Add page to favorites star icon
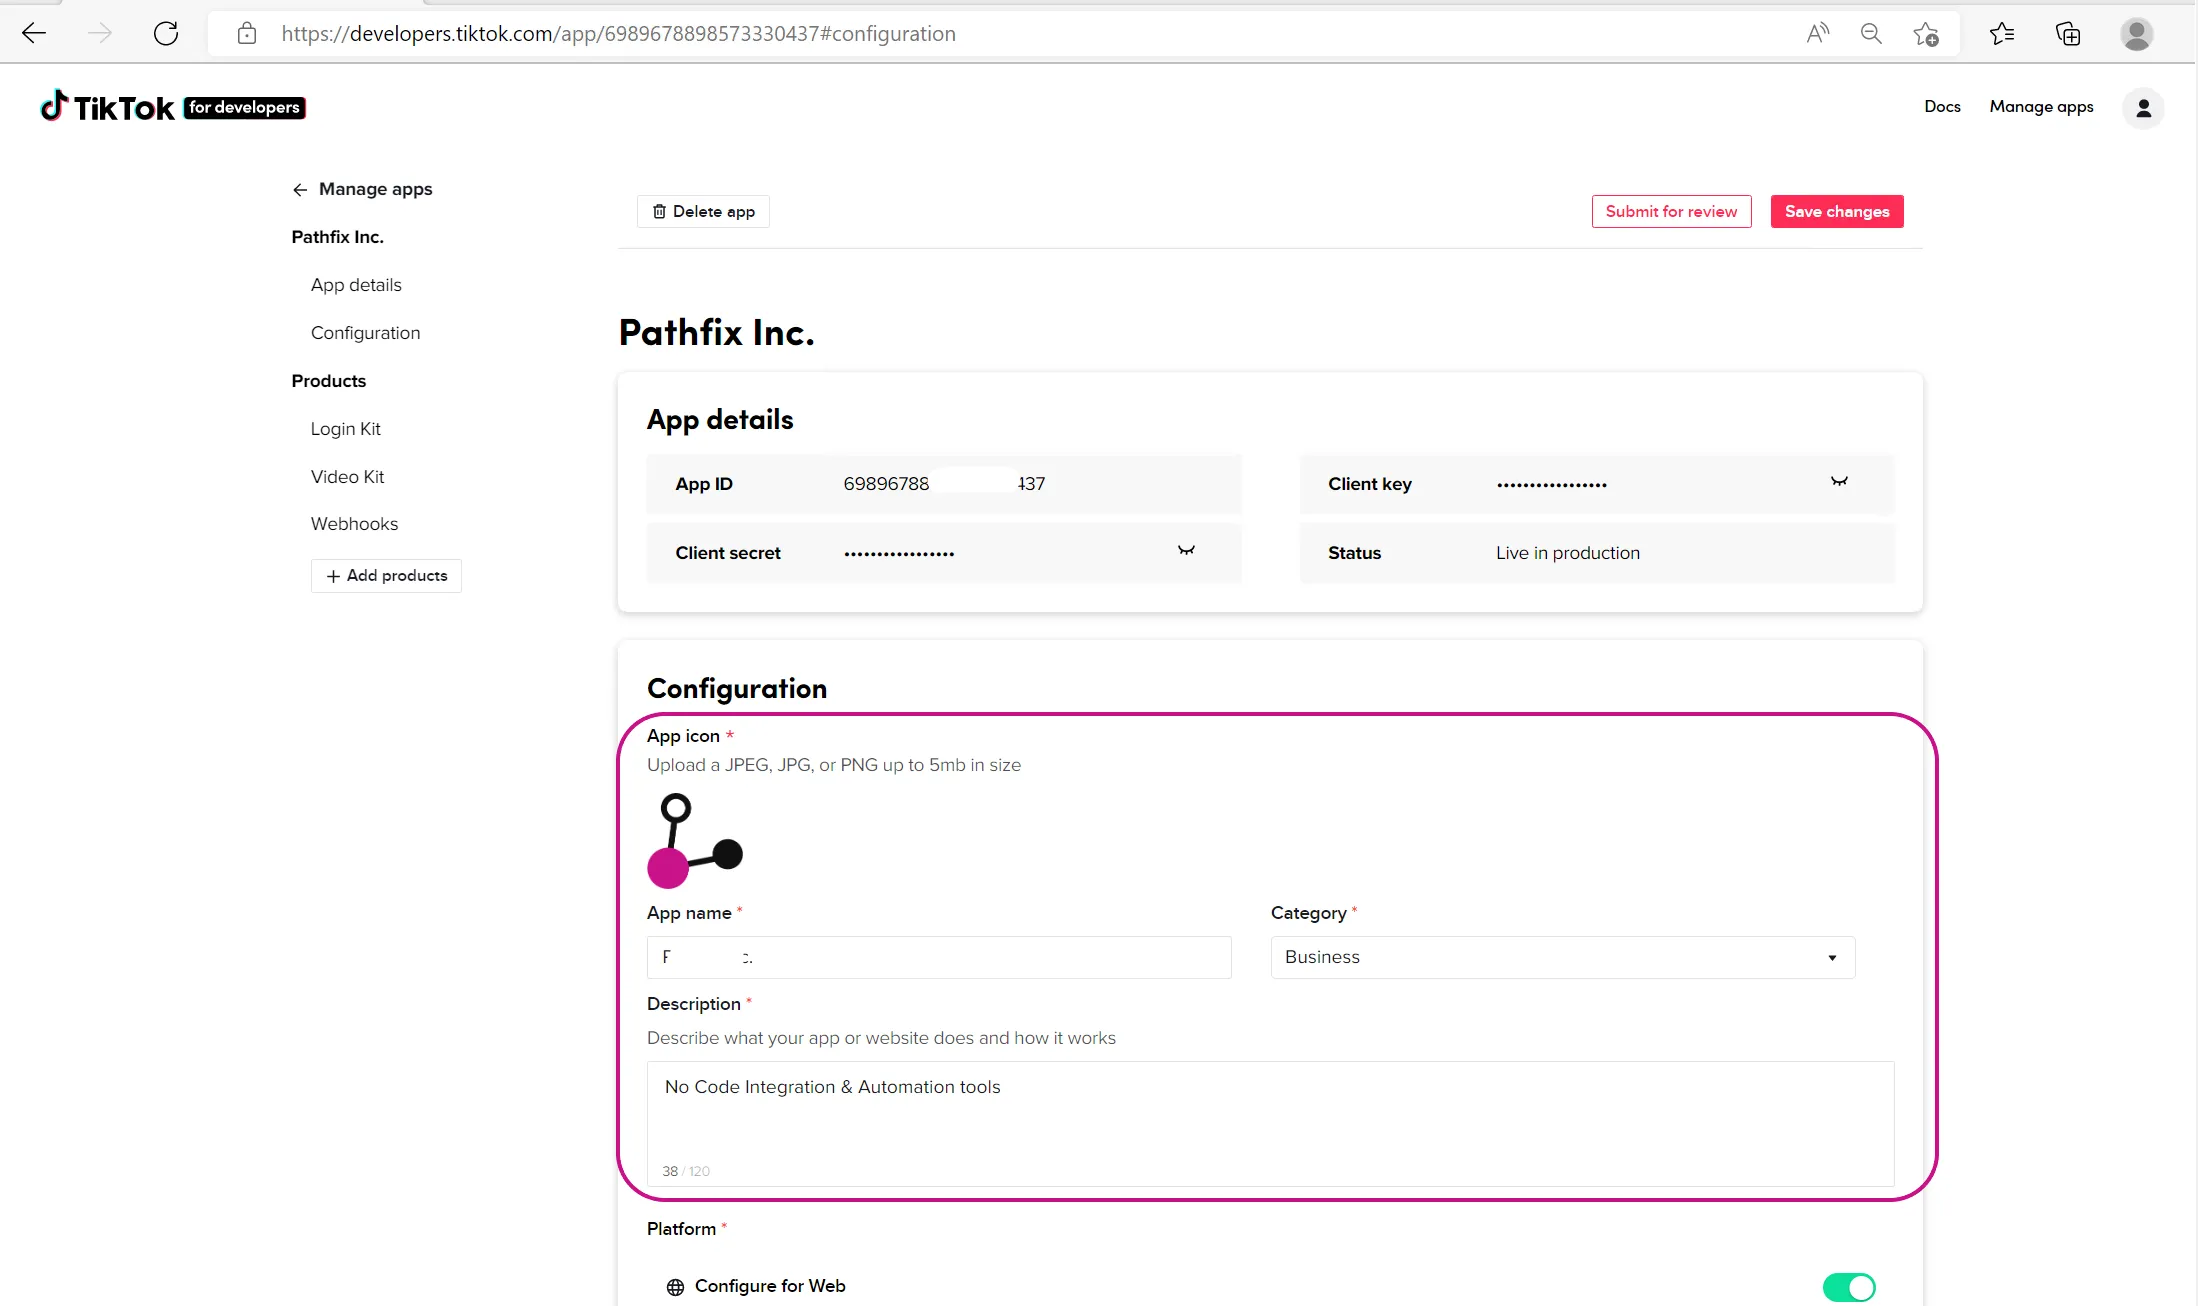The image size is (2198, 1306). click(1926, 34)
